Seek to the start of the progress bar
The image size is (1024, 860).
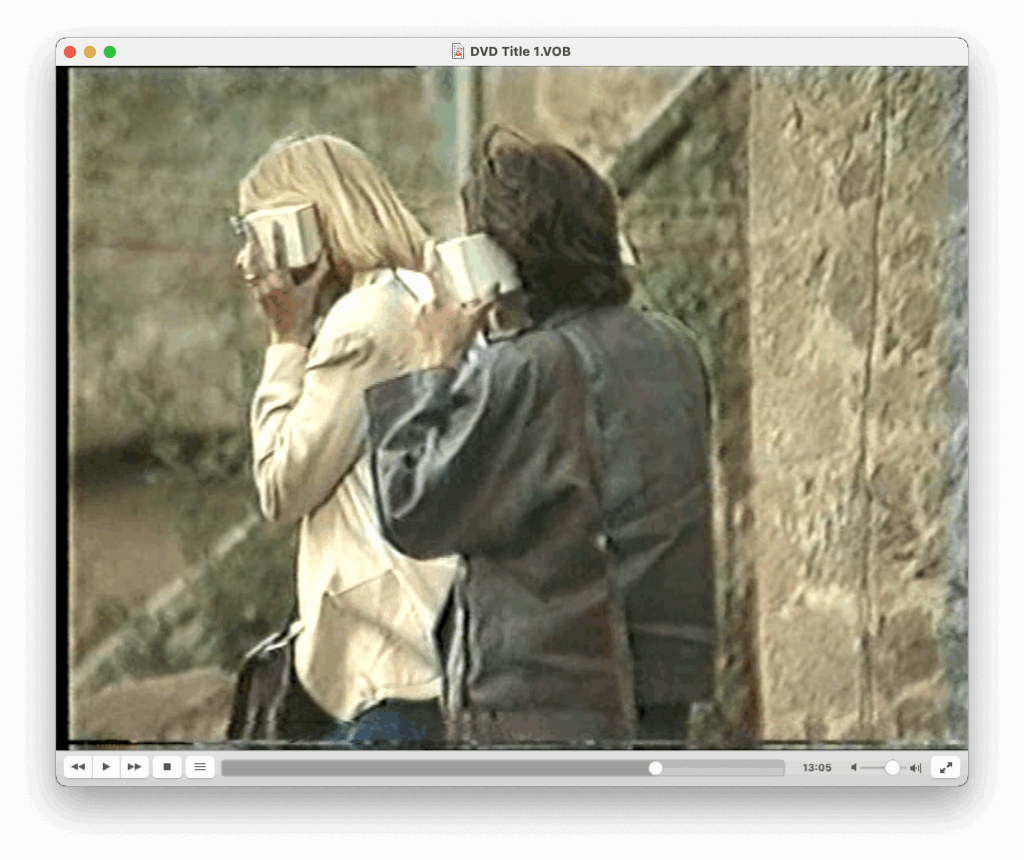point(225,768)
